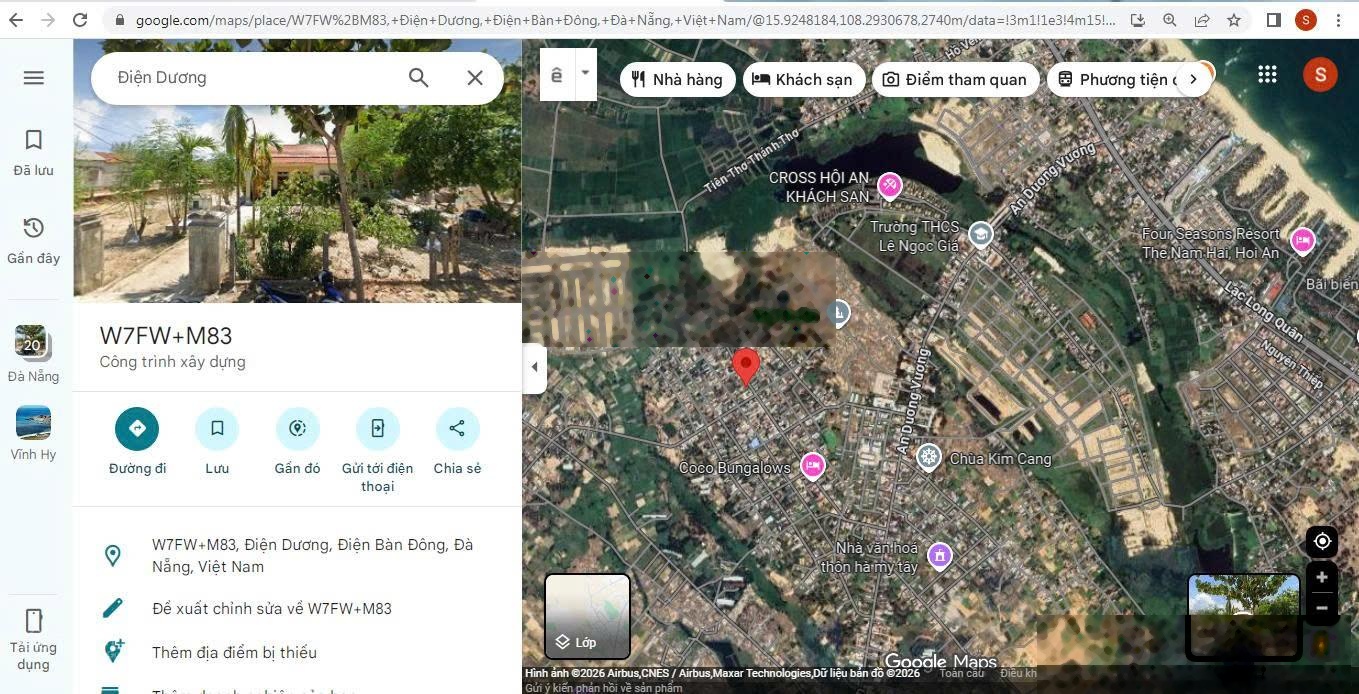Open the Đà Nẵng recent place
This screenshot has width=1359, height=694.
click(x=33, y=354)
